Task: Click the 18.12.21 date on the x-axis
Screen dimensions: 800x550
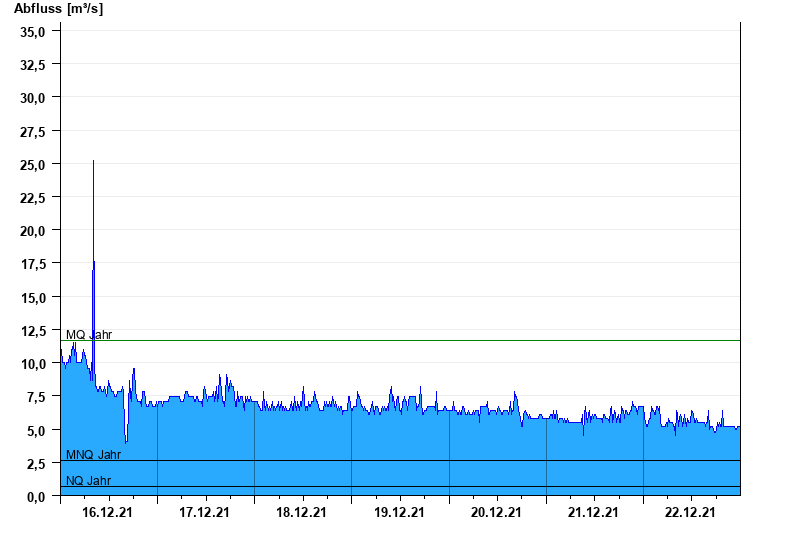Action: click(302, 512)
